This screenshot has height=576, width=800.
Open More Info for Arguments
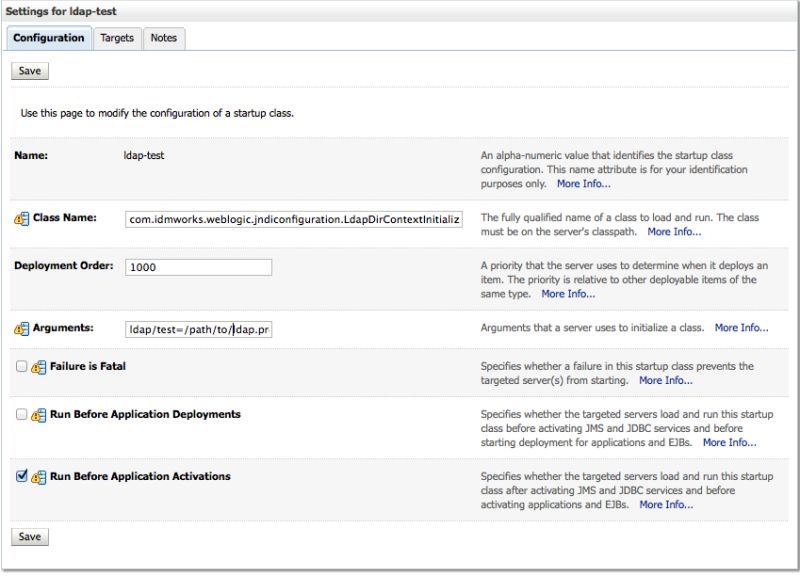(x=742, y=326)
